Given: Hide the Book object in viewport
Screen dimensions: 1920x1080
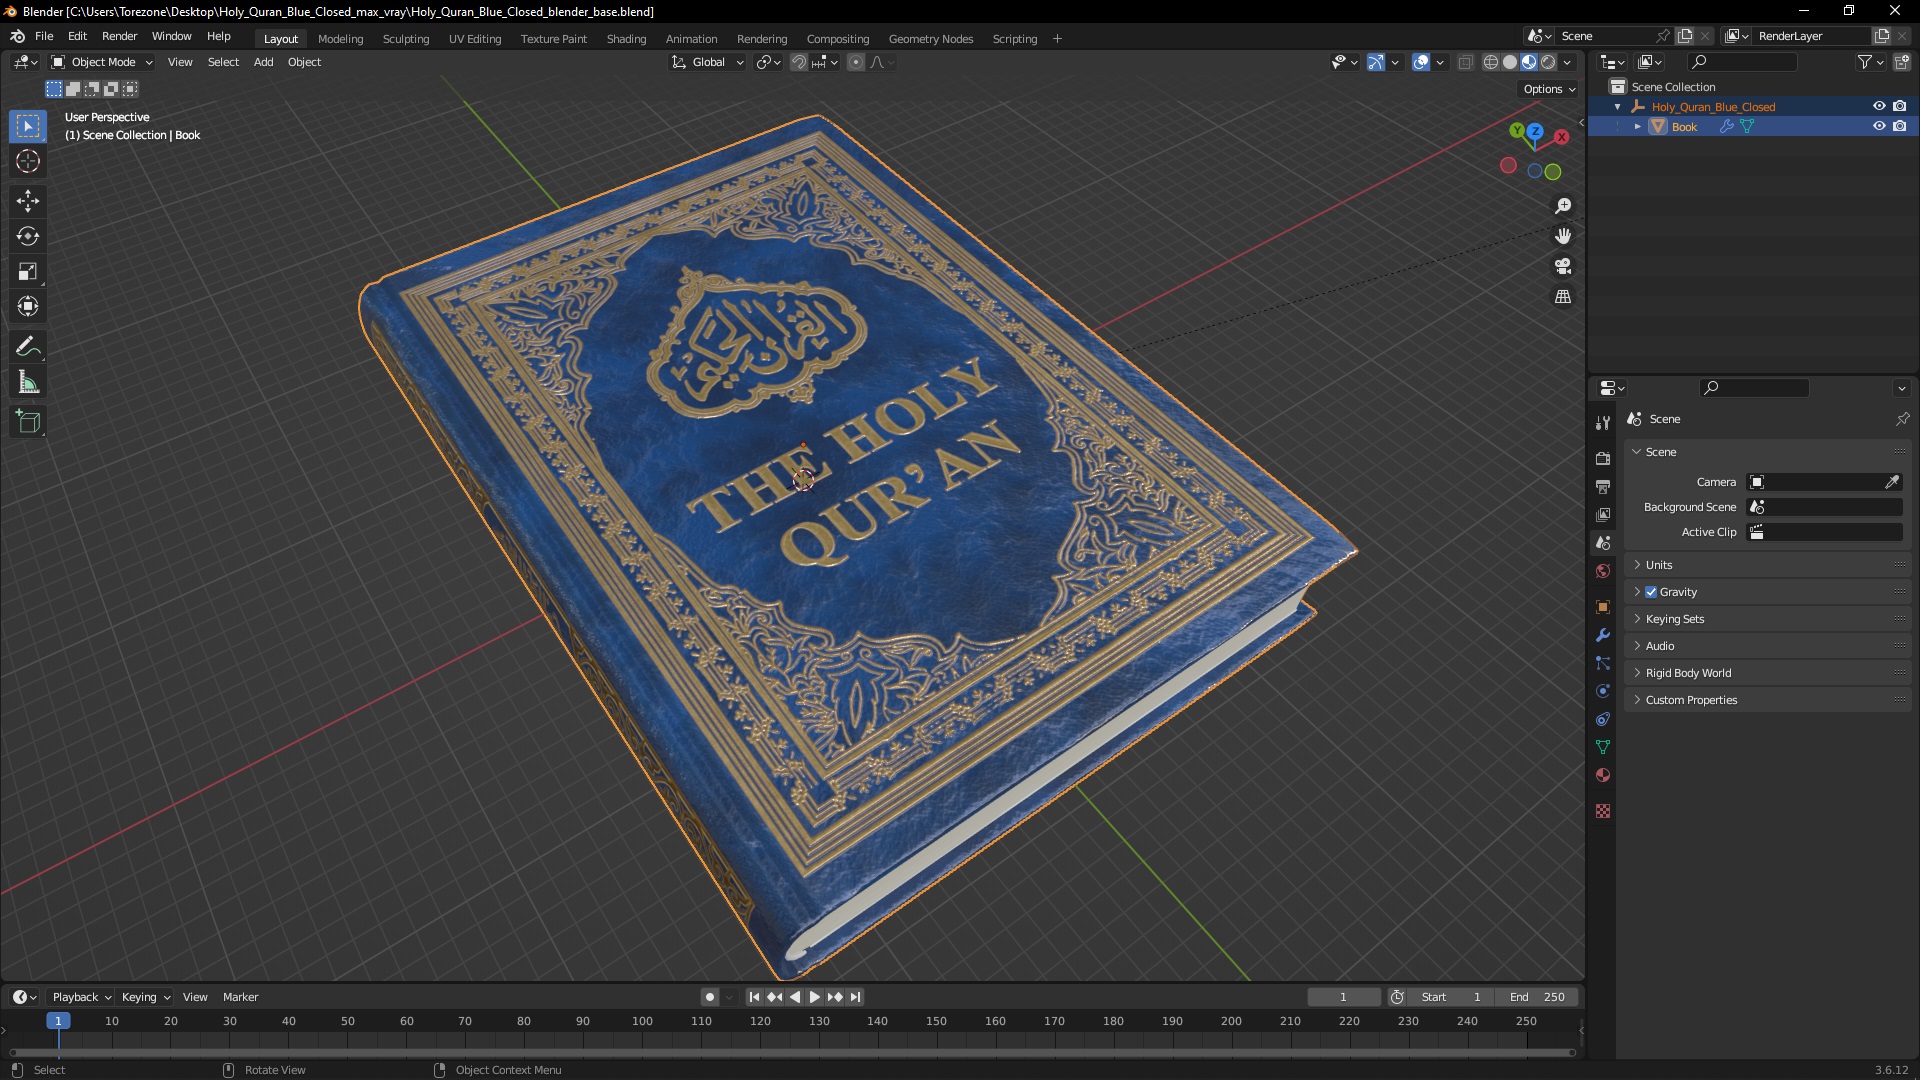Looking at the screenshot, I should [1879, 126].
